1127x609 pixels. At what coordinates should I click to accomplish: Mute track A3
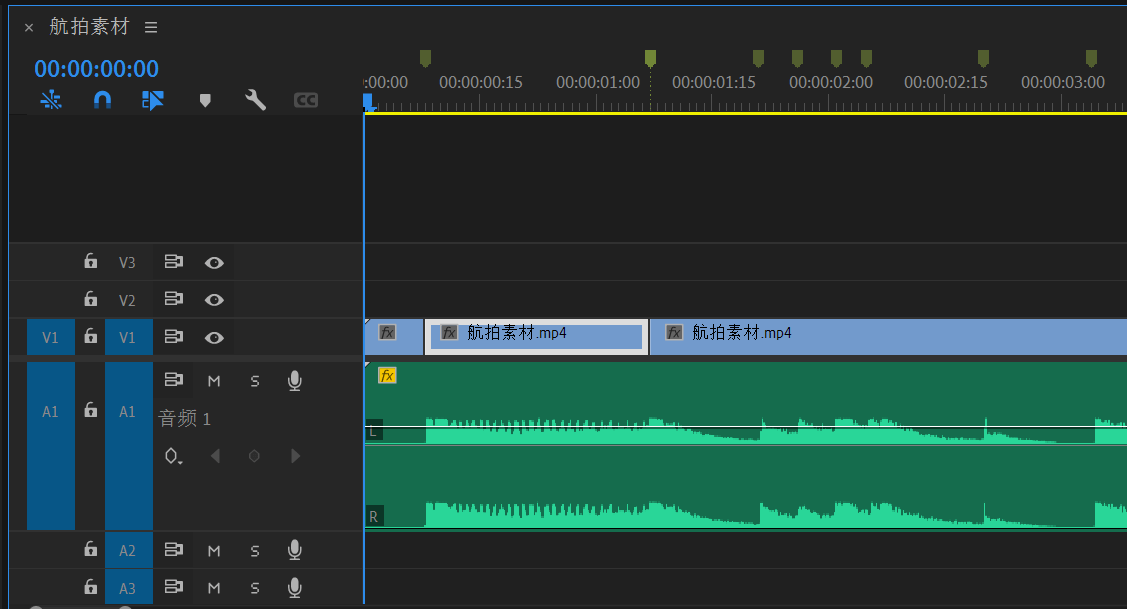(x=214, y=588)
